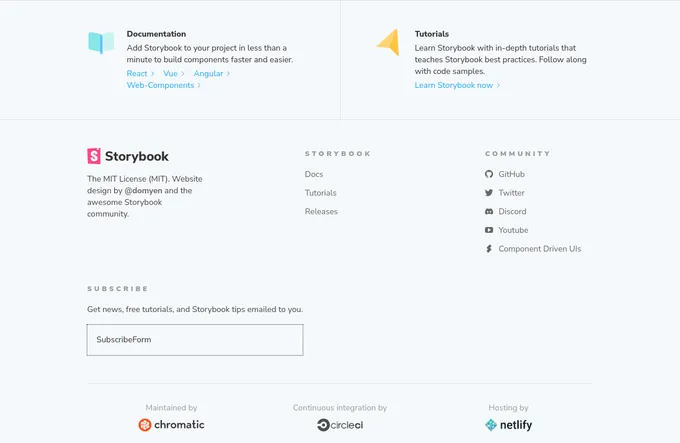
Task: Click the Youtube play icon
Action: 489,230
